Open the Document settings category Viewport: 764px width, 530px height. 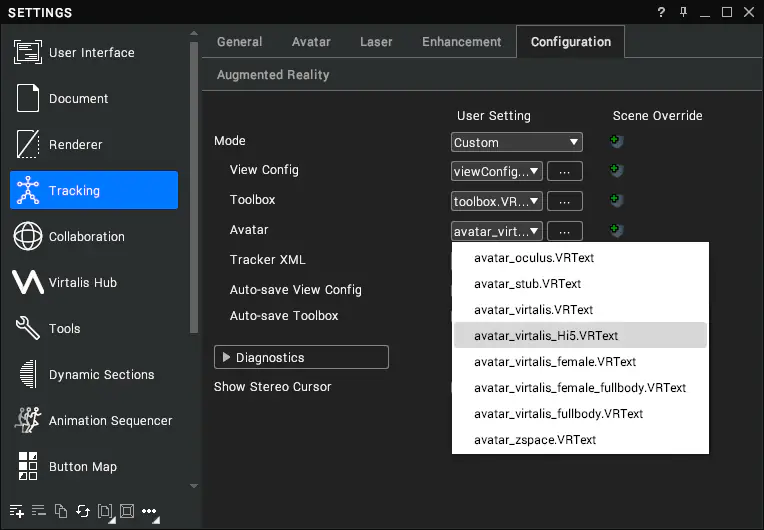tap(94, 98)
